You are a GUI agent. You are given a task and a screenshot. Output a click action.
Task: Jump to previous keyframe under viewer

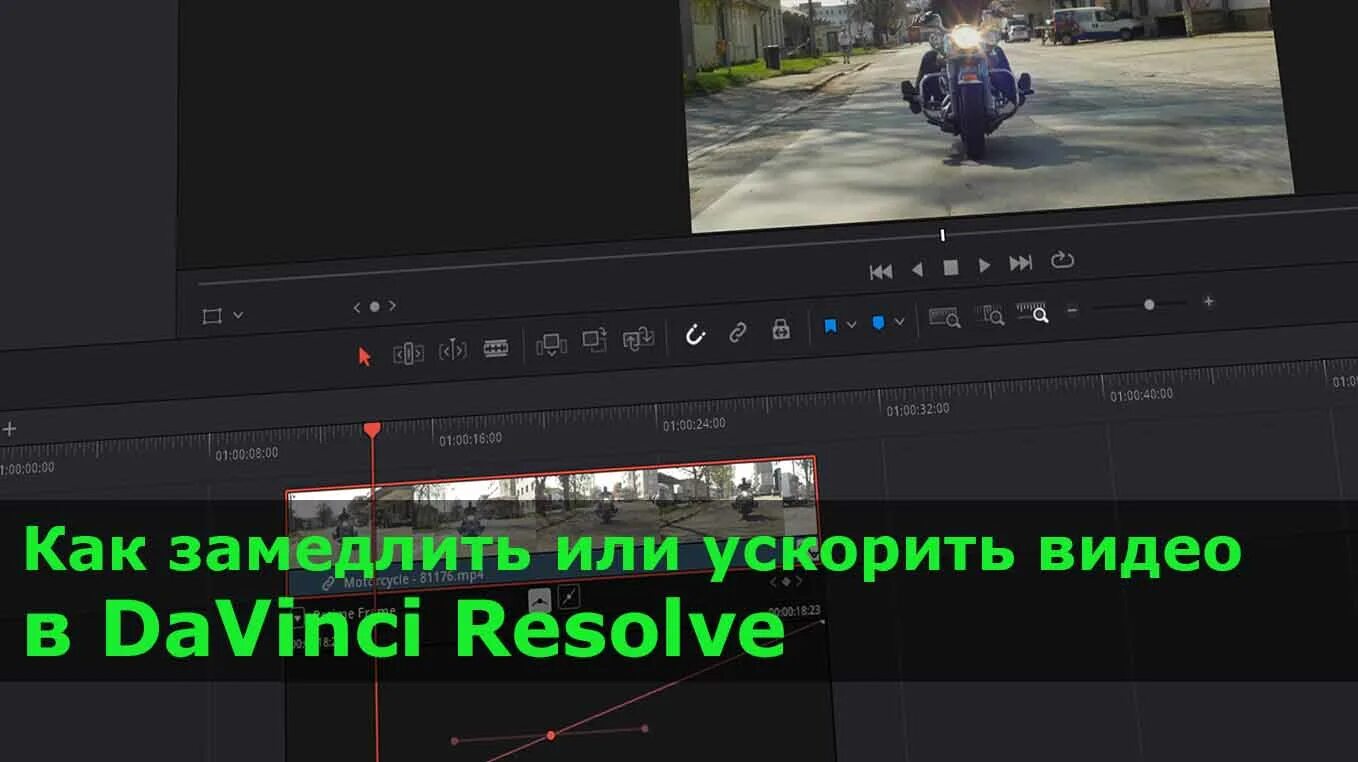coord(357,308)
